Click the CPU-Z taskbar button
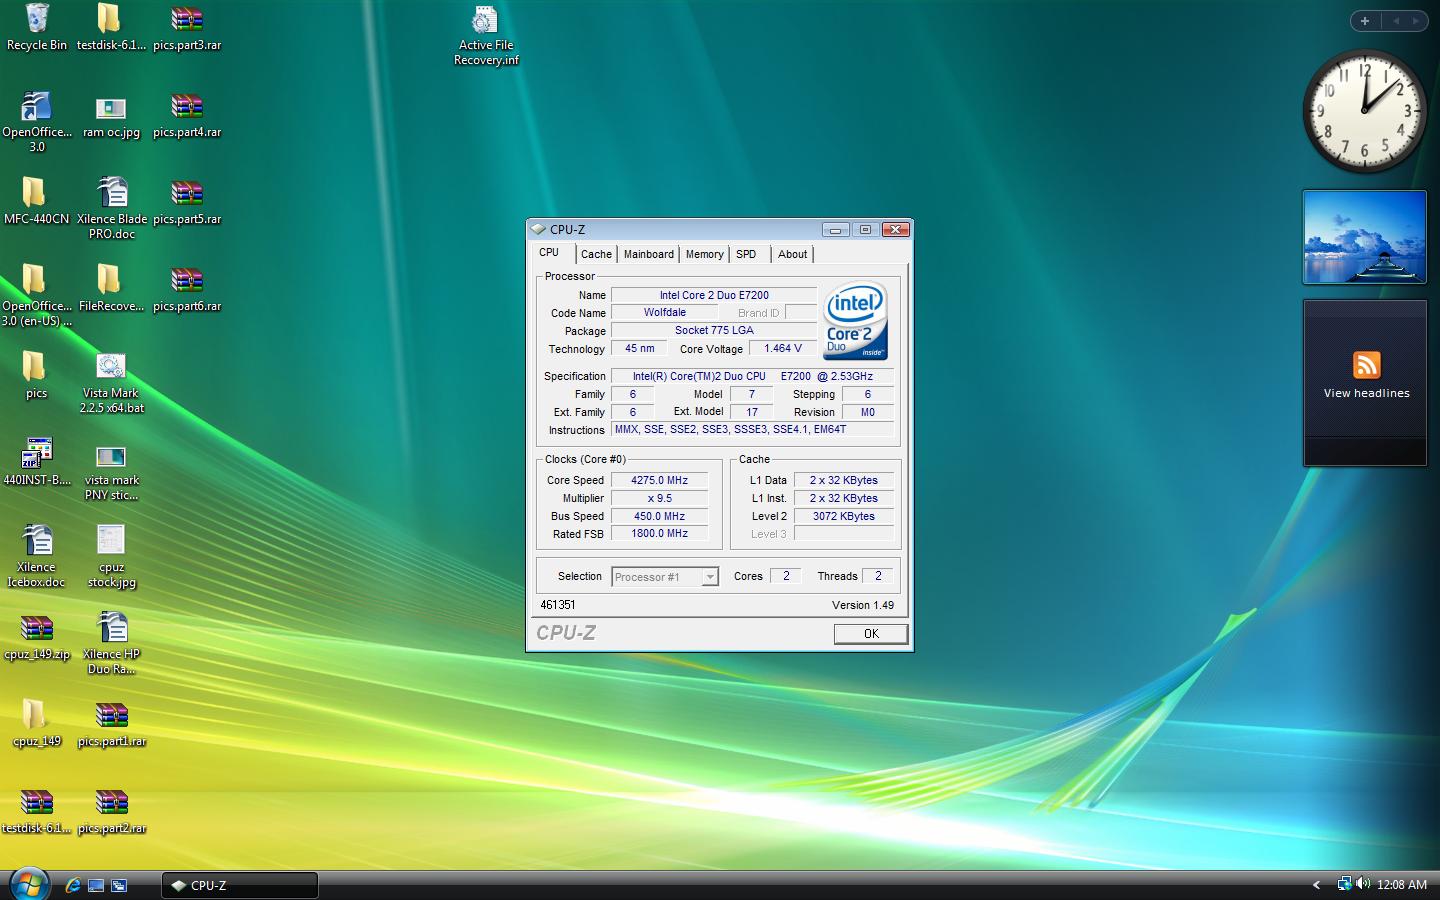The width and height of the screenshot is (1440, 900). pos(240,885)
